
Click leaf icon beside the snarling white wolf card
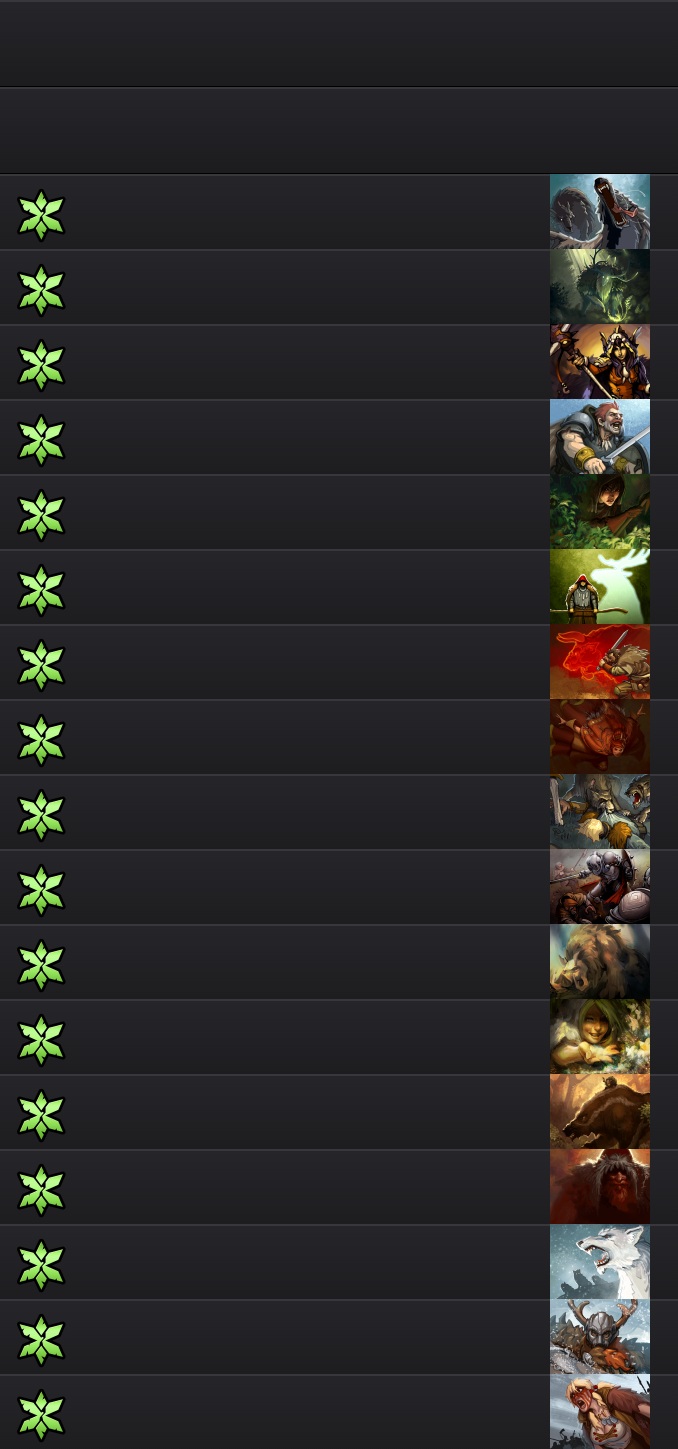click(x=41, y=1265)
